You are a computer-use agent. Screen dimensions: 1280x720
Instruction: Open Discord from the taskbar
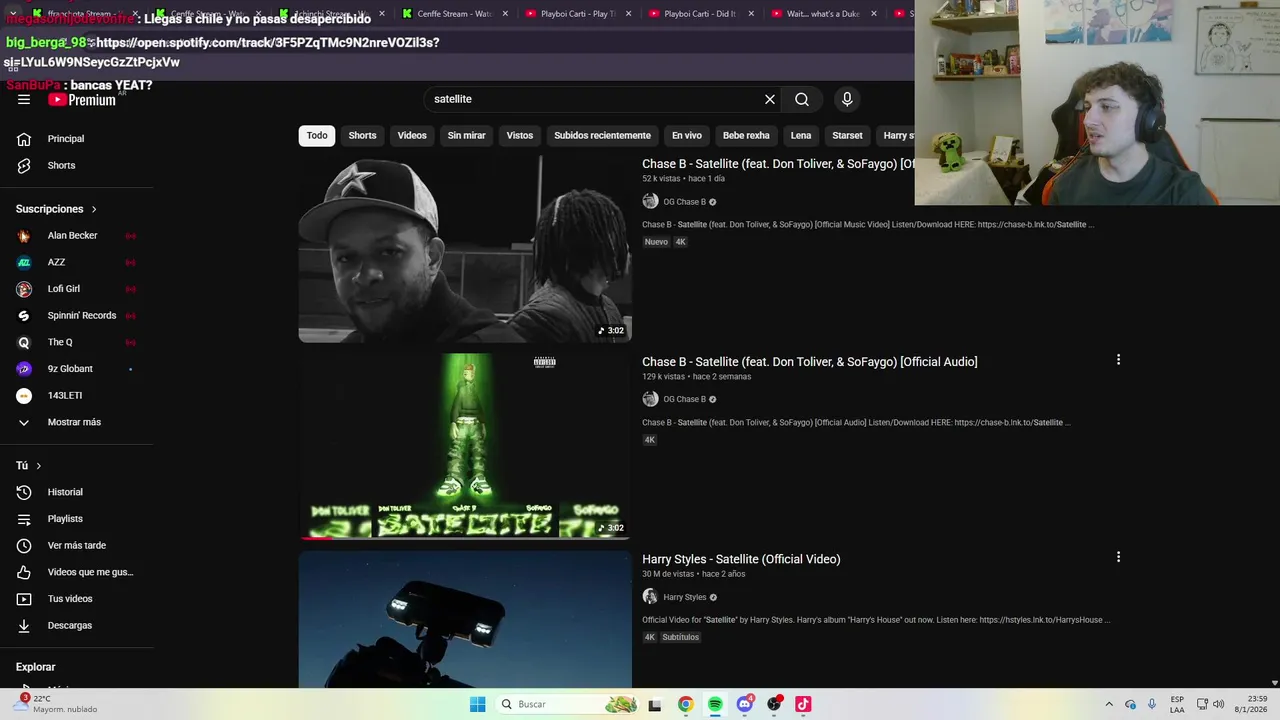click(744, 704)
